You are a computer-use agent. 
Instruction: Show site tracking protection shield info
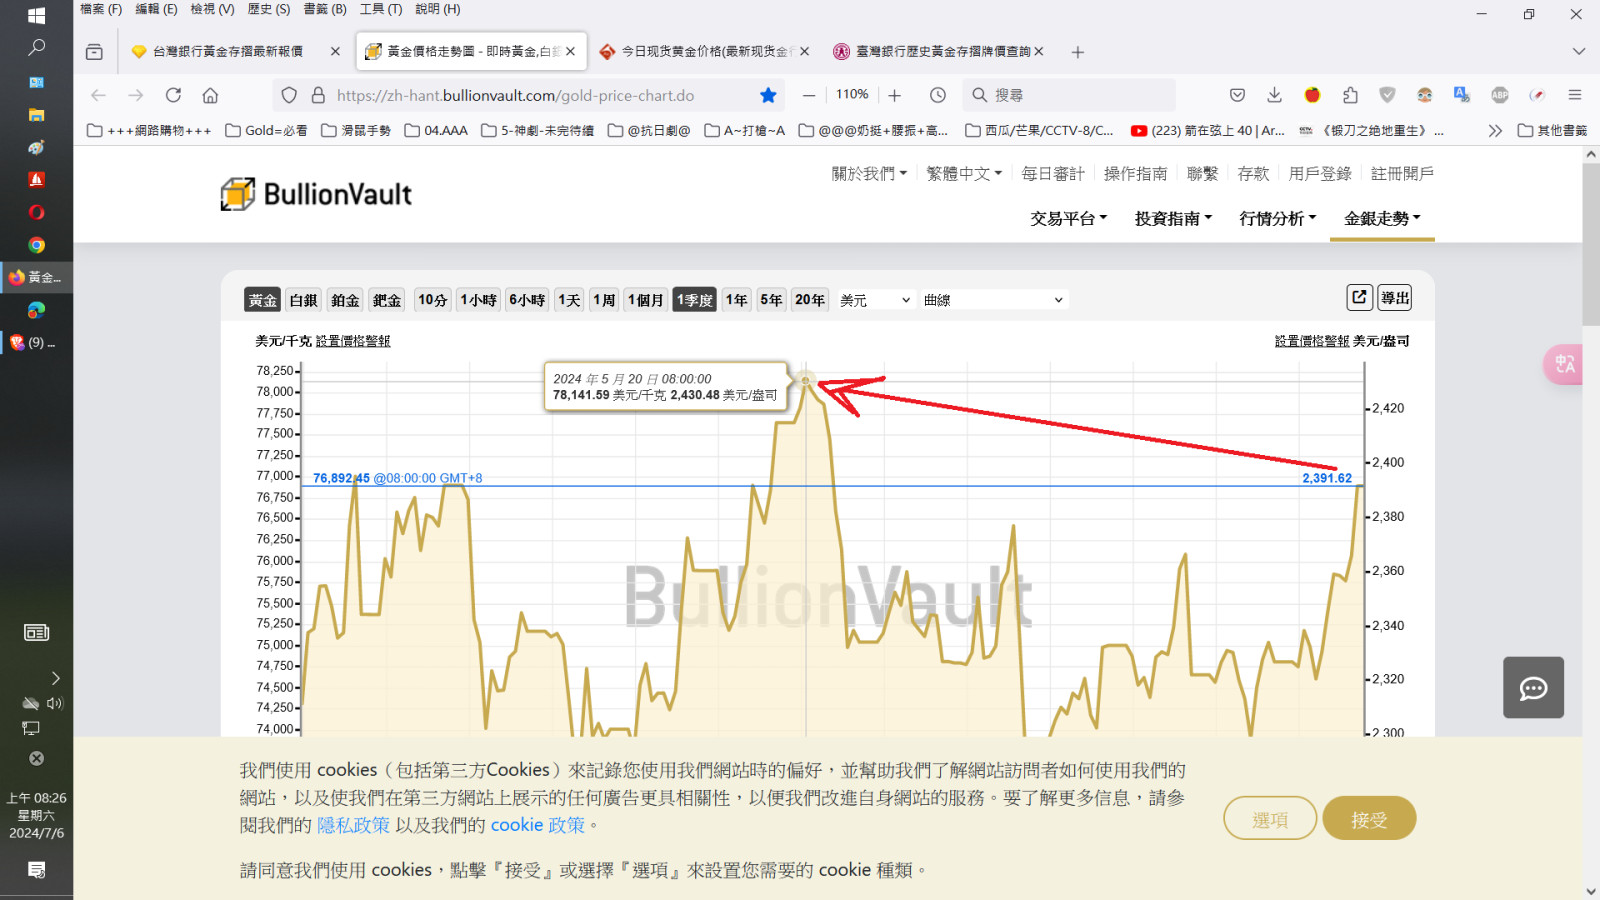[289, 95]
